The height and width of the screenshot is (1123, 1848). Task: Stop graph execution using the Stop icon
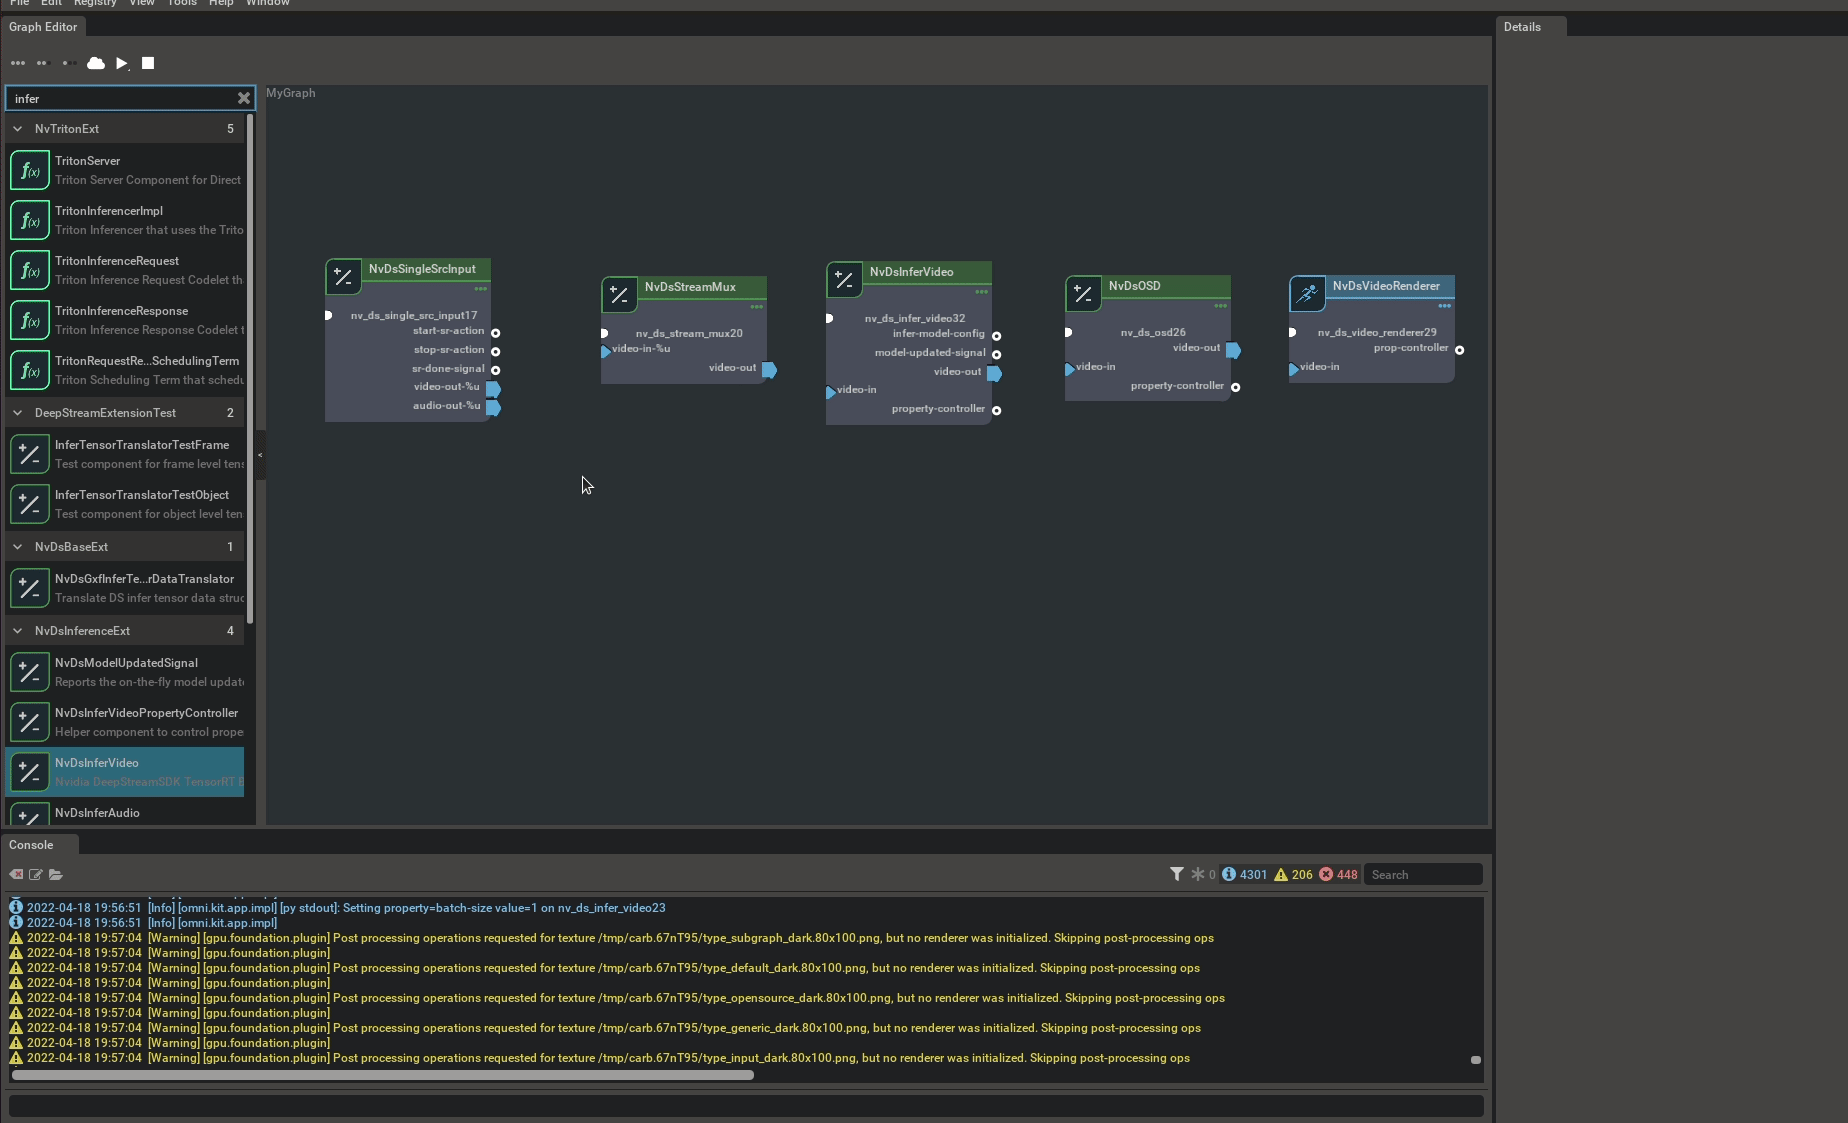pyautogui.click(x=147, y=63)
